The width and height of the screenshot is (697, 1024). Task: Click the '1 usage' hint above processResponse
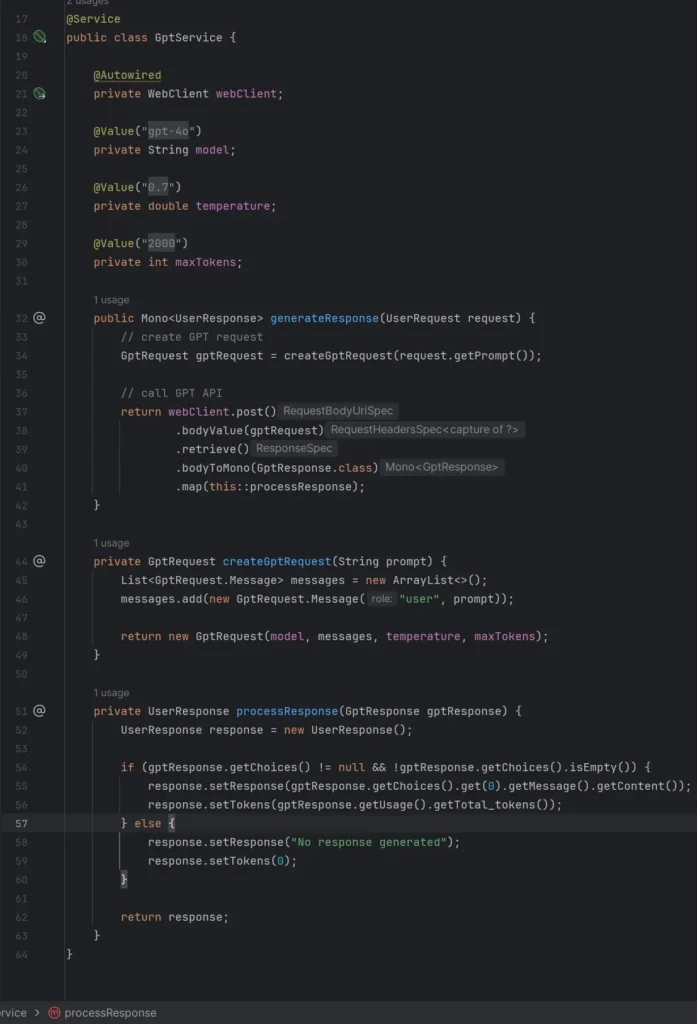(x=111, y=693)
